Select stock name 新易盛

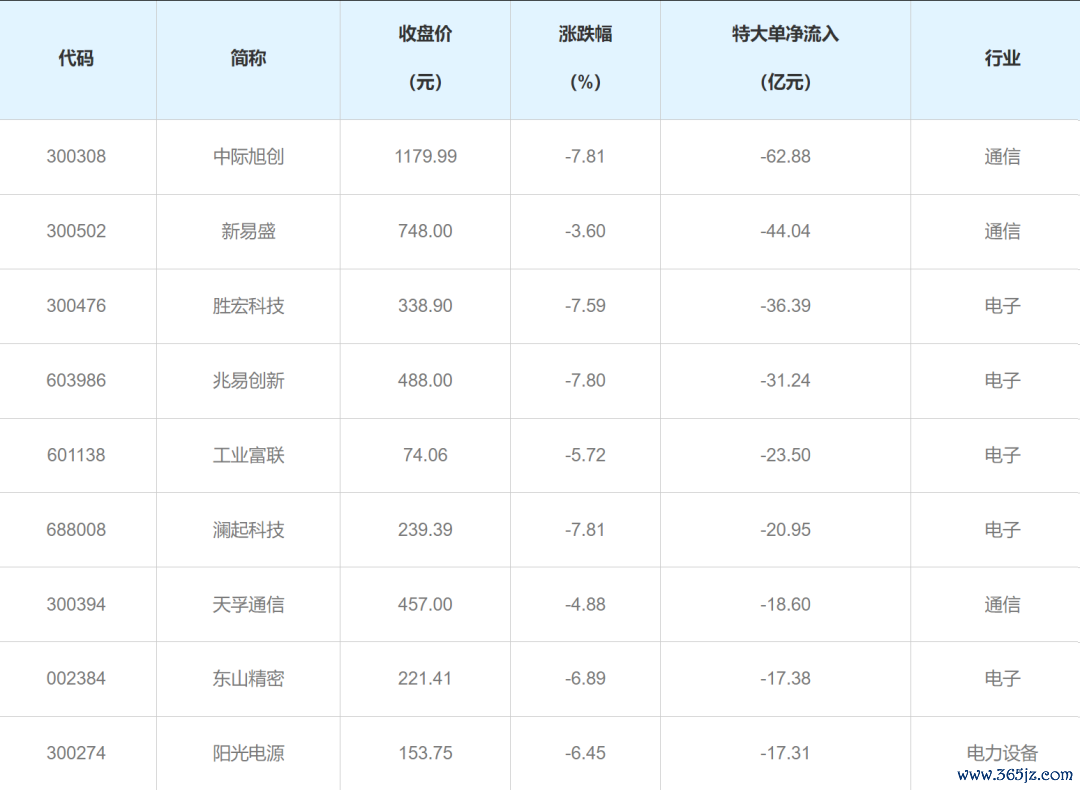pos(248,231)
